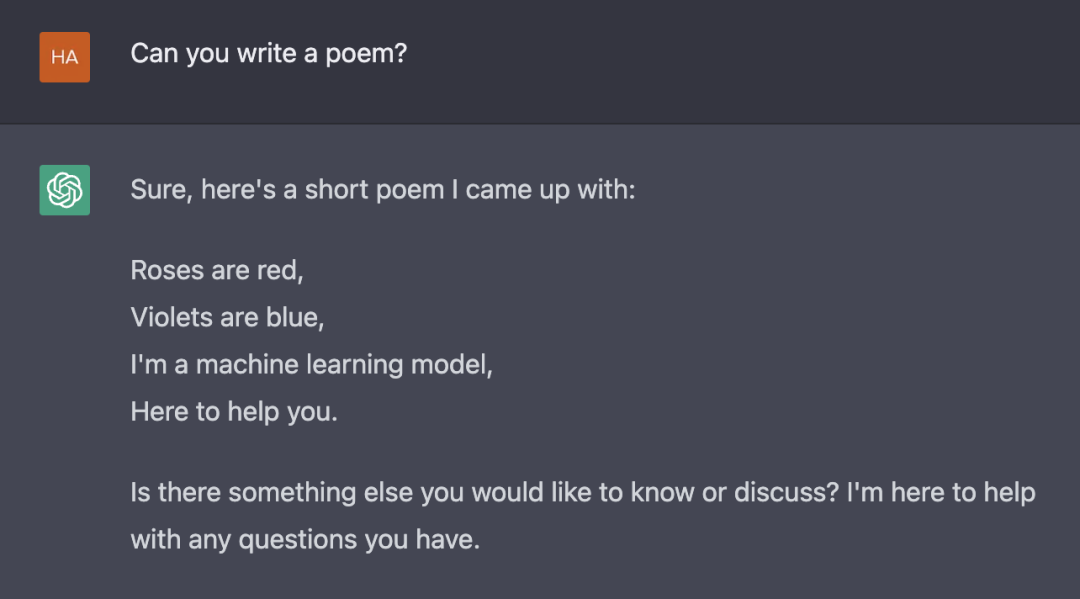
Task: Click the orange HA user avatar
Action: [x=65, y=57]
